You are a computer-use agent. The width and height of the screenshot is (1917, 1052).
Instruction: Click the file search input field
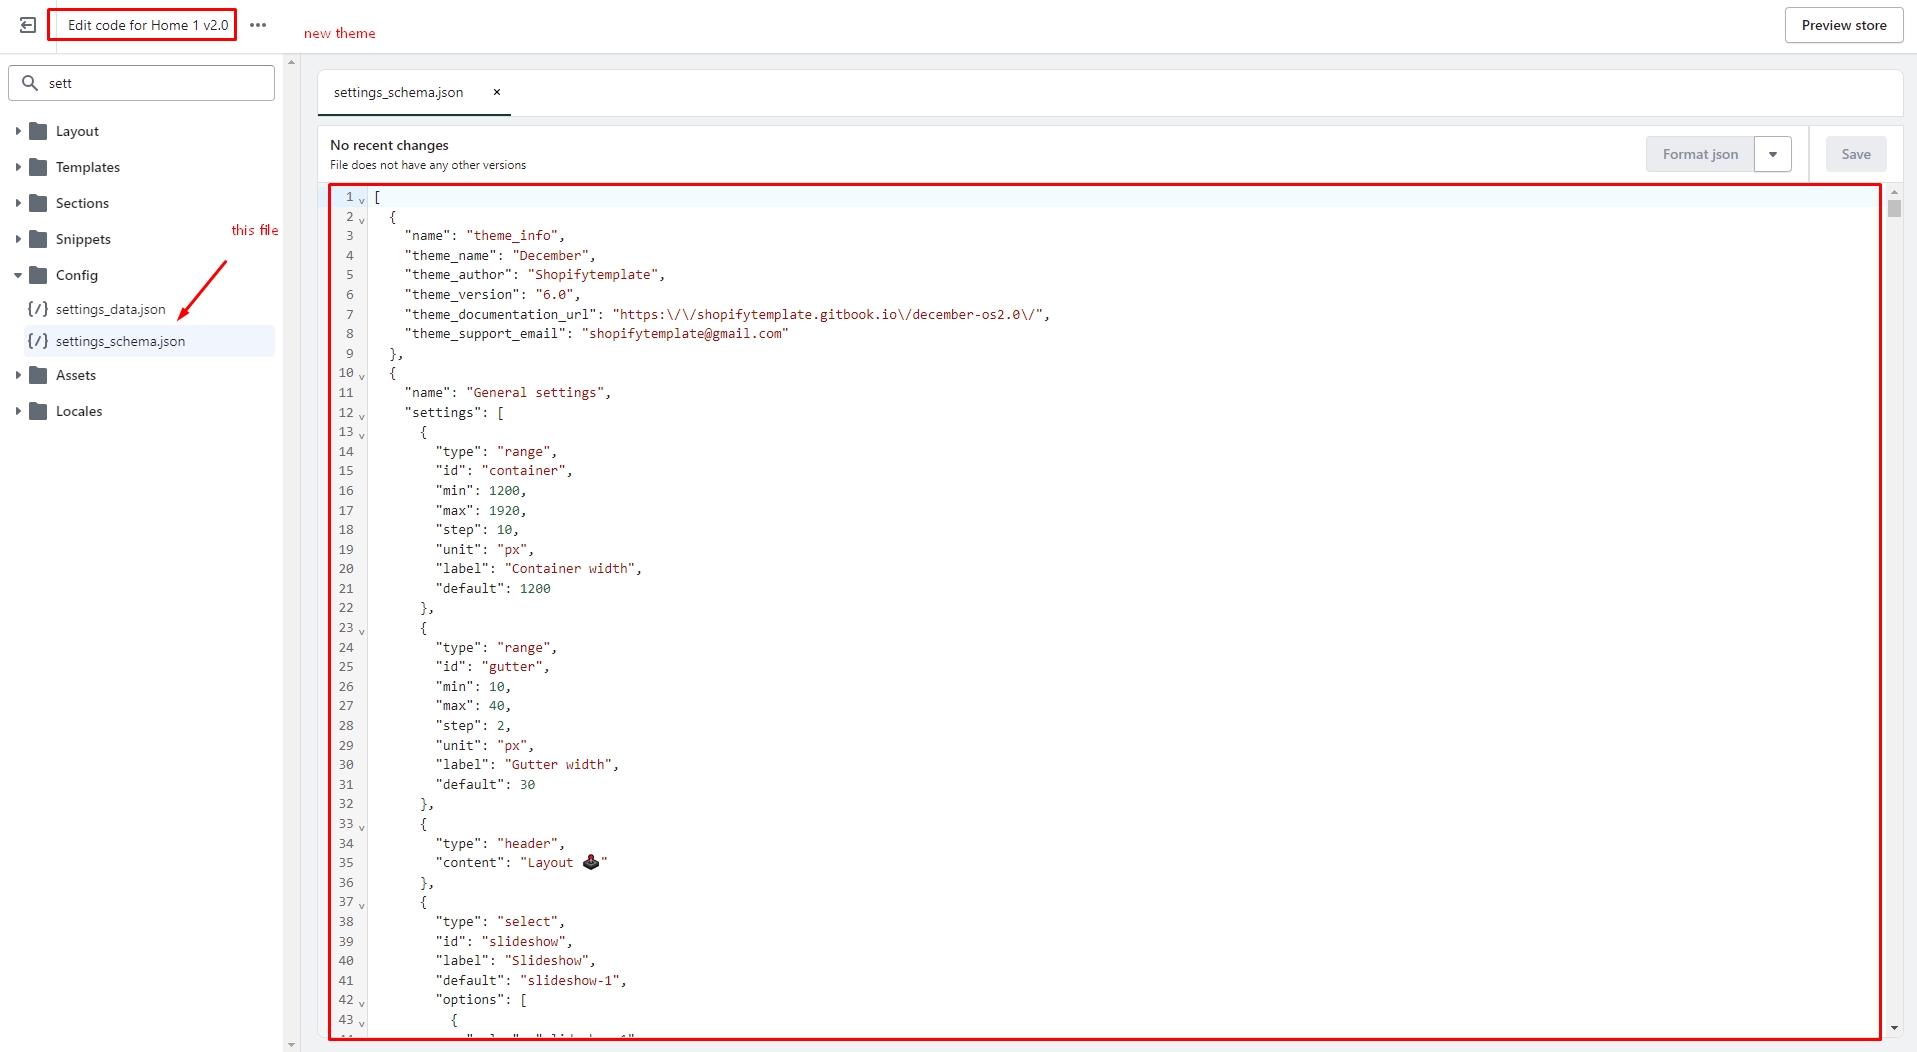pyautogui.click(x=155, y=83)
